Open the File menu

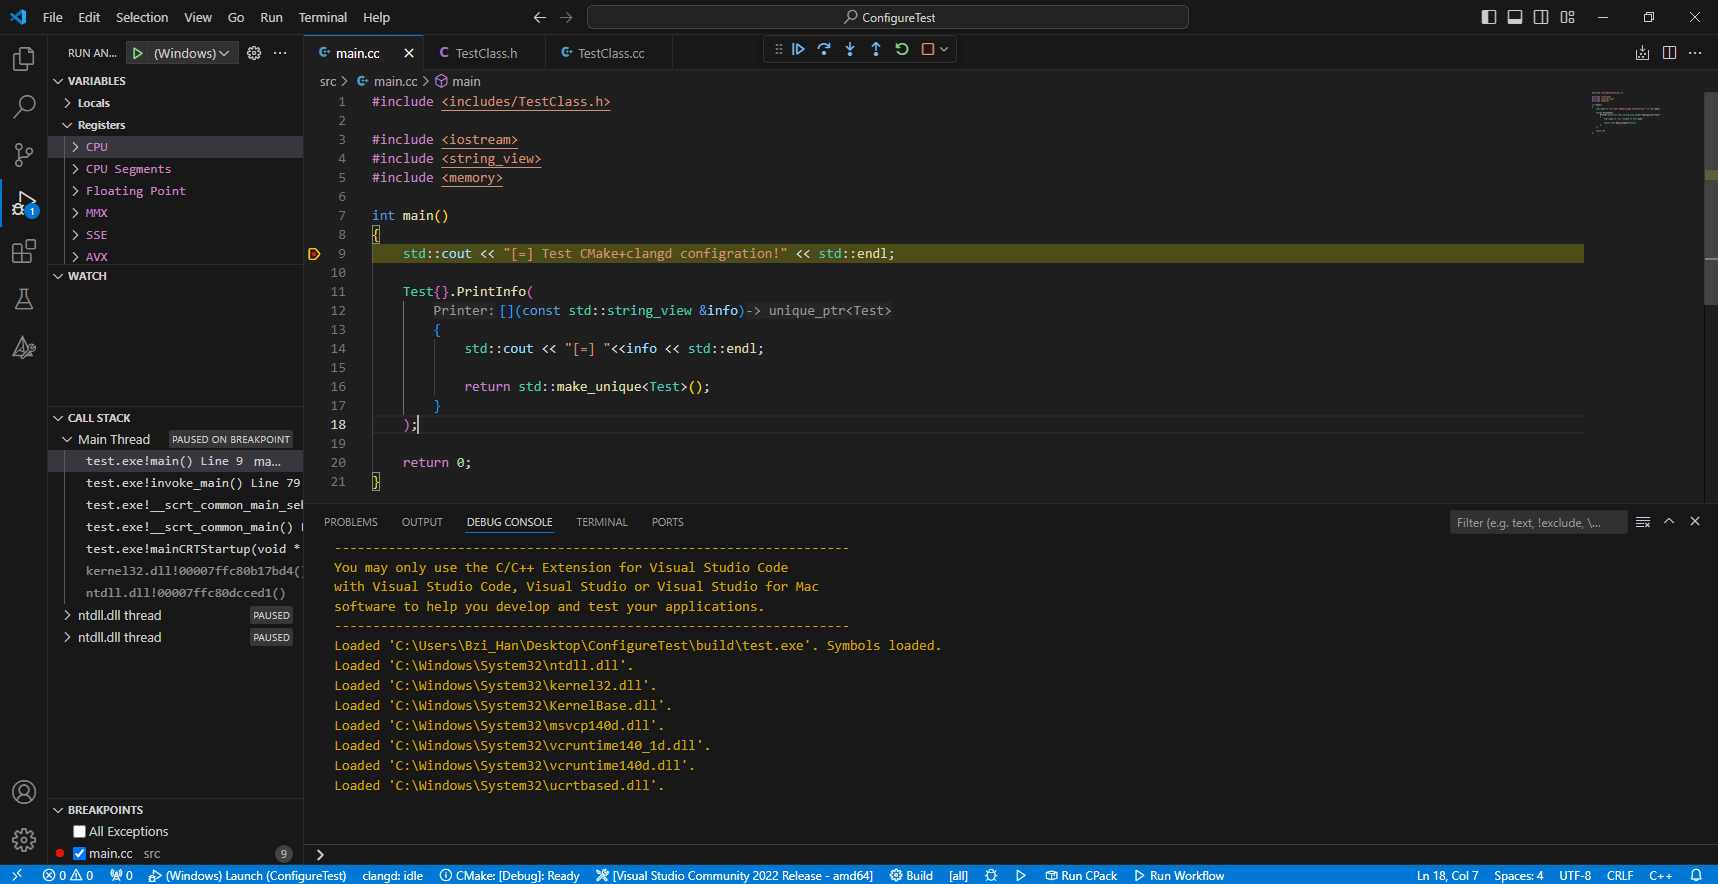pyautogui.click(x=53, y=17)
